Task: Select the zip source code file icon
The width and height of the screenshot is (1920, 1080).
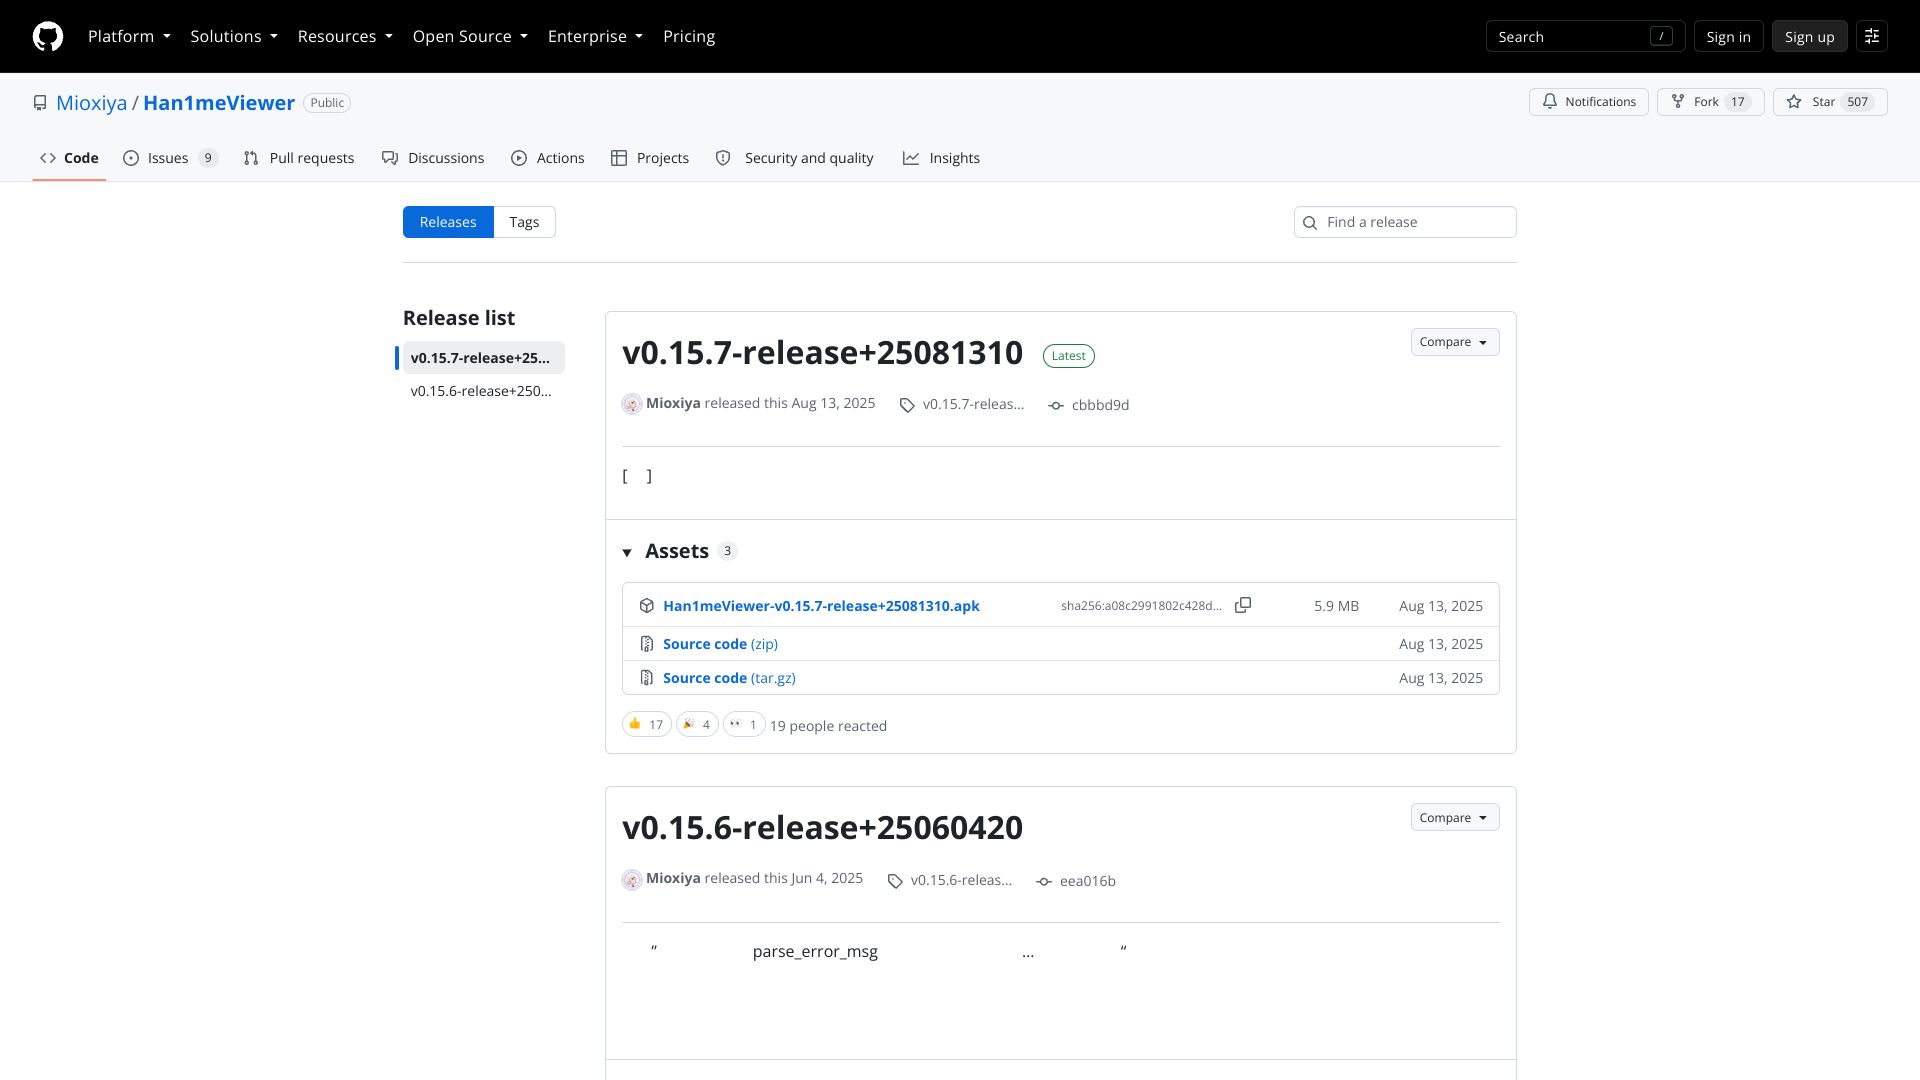Action: tap(647, 644)
